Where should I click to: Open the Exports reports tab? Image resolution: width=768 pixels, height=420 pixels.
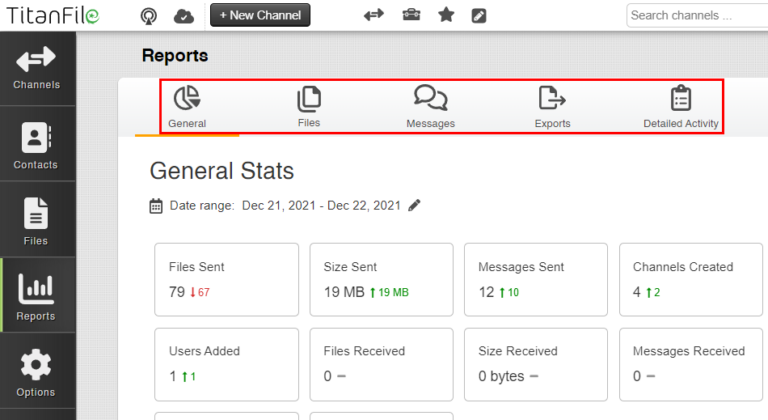[x=552, y=106]
